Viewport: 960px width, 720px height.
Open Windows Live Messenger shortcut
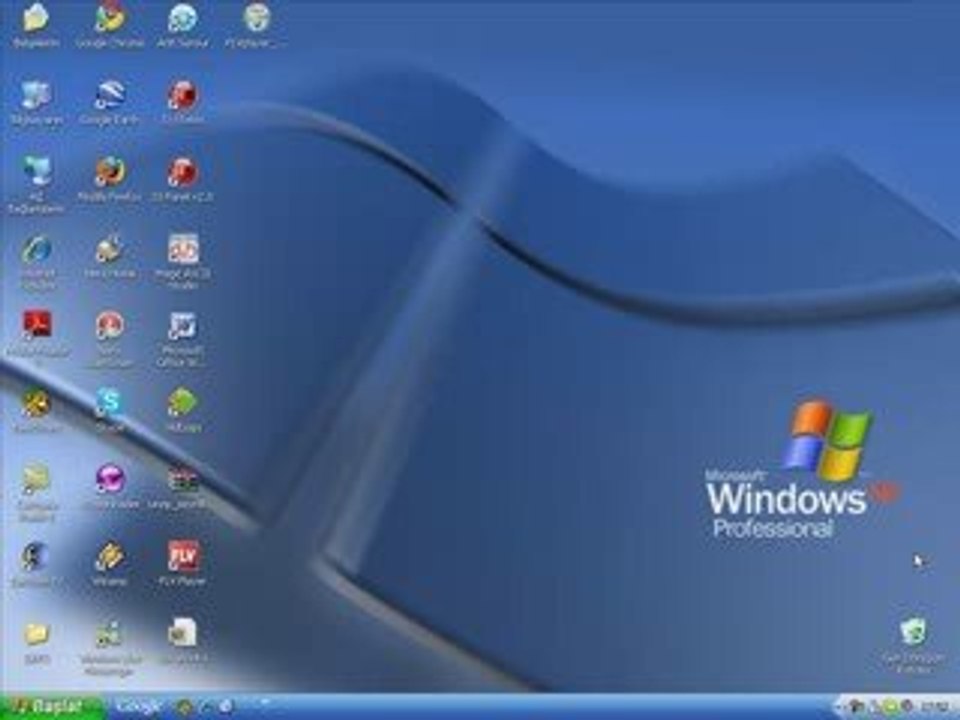tap(110, 634)
